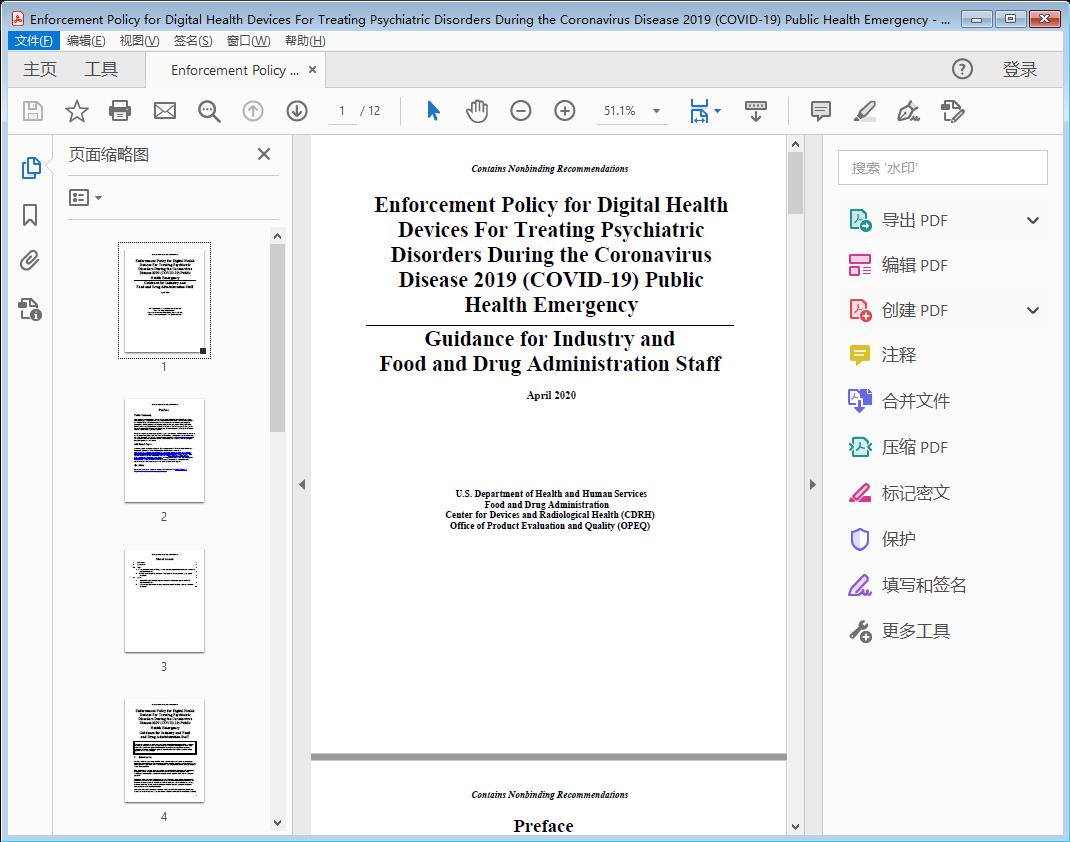
Task: Expand the 导出 PDF options chevron
Action: click(1032, 219)
